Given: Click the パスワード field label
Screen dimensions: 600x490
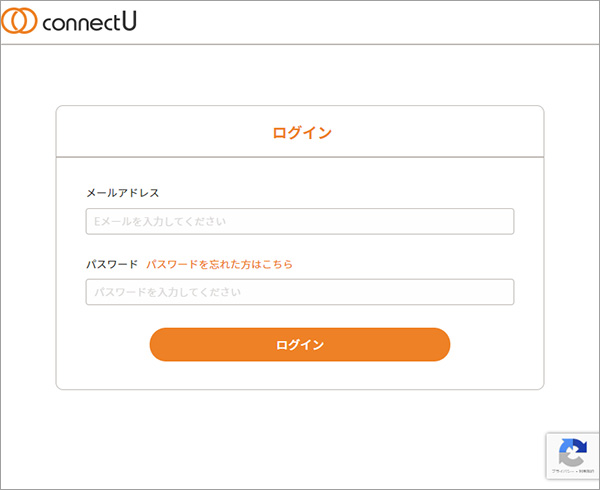Looking at the screenshot, I should 112,264.
